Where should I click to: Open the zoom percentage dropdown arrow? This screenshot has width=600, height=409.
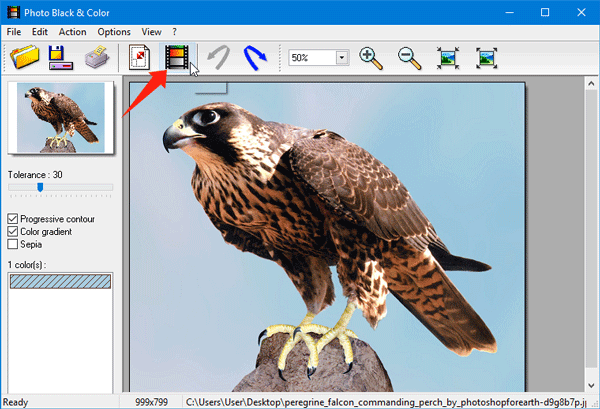(342, 58)
